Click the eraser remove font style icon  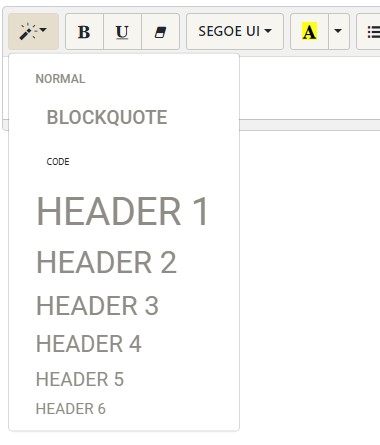tap(161, 32)
